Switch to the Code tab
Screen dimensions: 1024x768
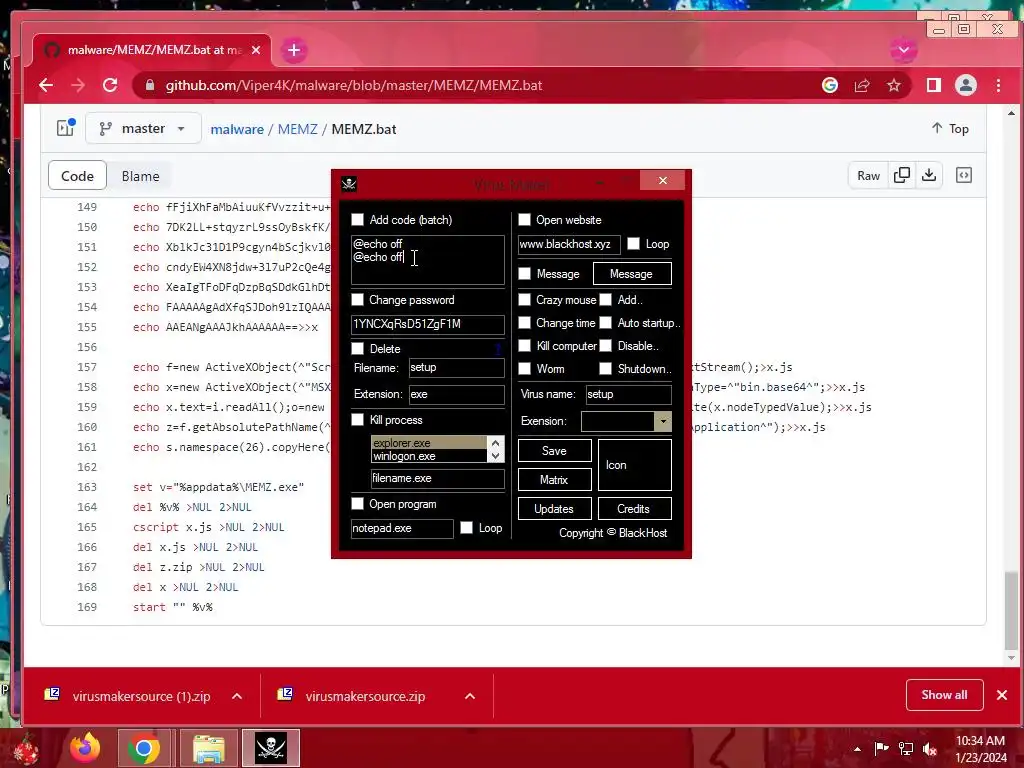pos(77,176)
